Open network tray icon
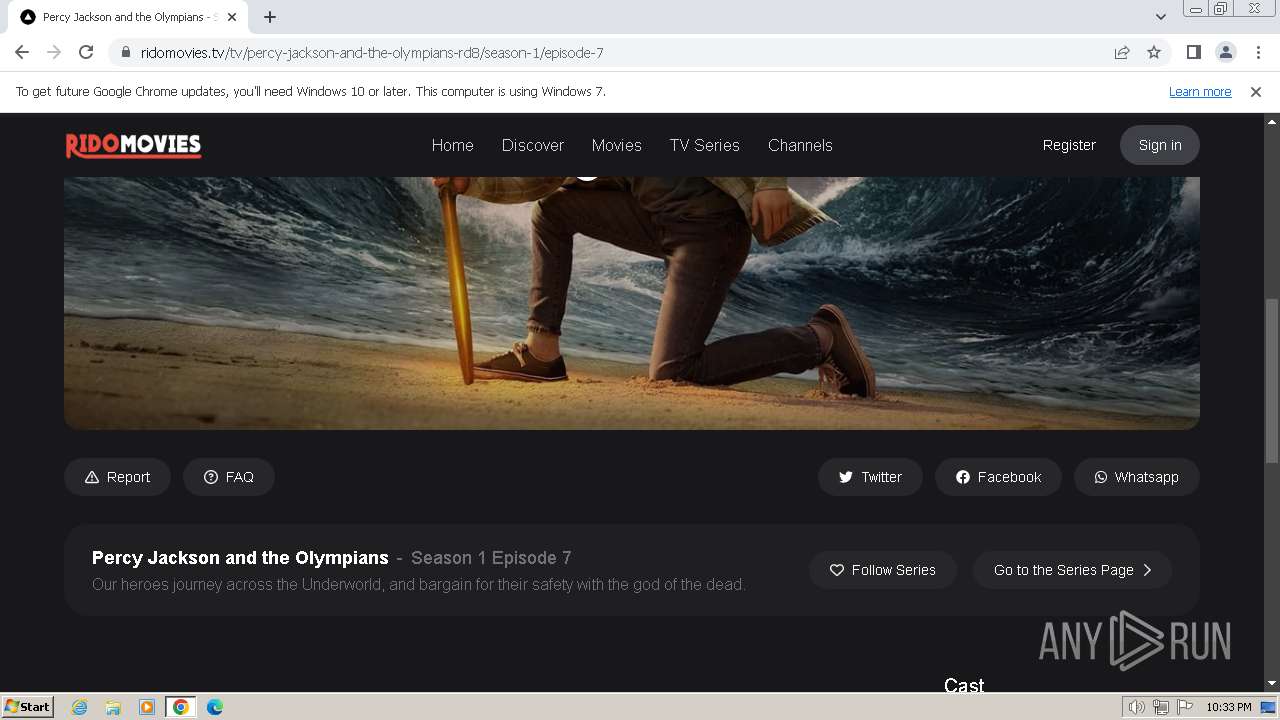Screen dimensions: 1280x720 tap(1161, 707)
